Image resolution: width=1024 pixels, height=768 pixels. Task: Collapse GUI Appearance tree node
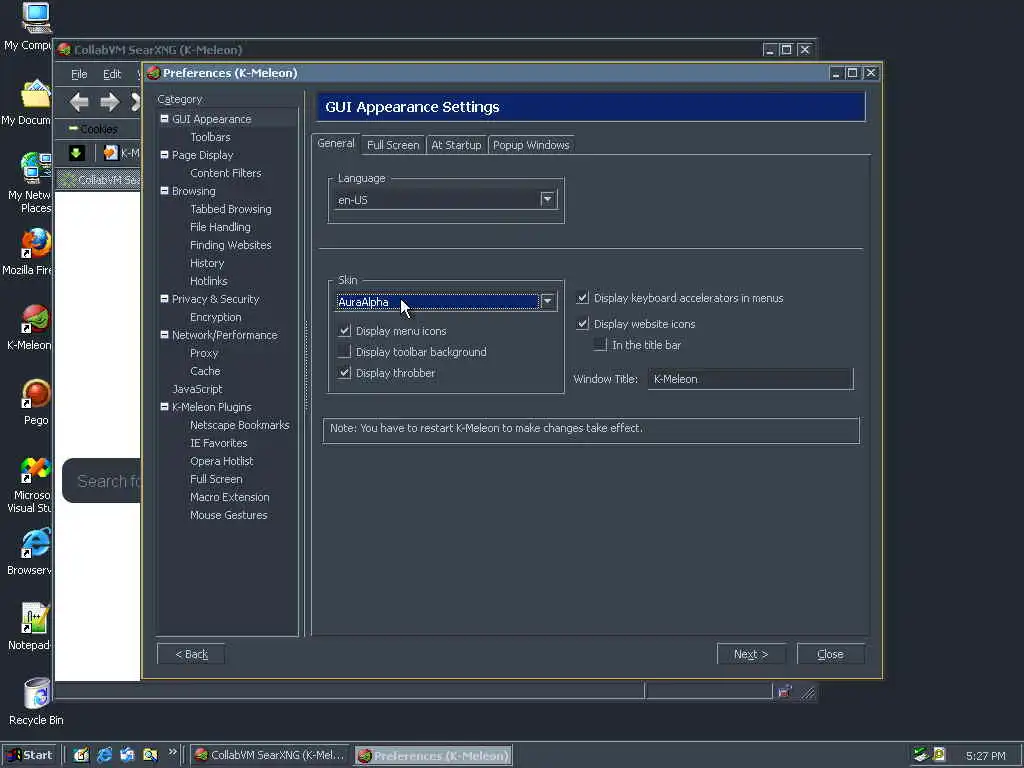(165, 119)
